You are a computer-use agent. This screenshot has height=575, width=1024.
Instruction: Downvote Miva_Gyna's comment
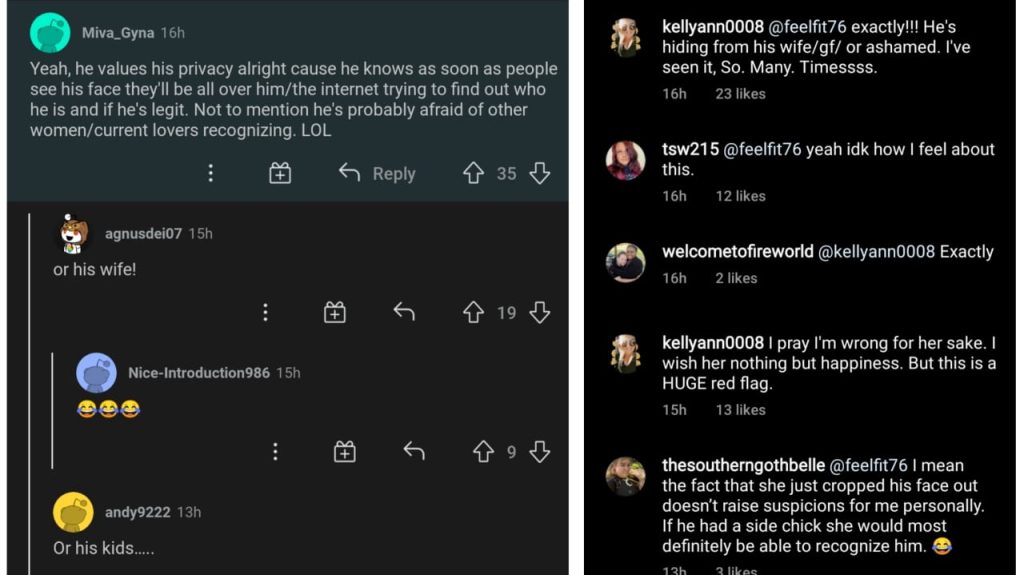(540, 174)
